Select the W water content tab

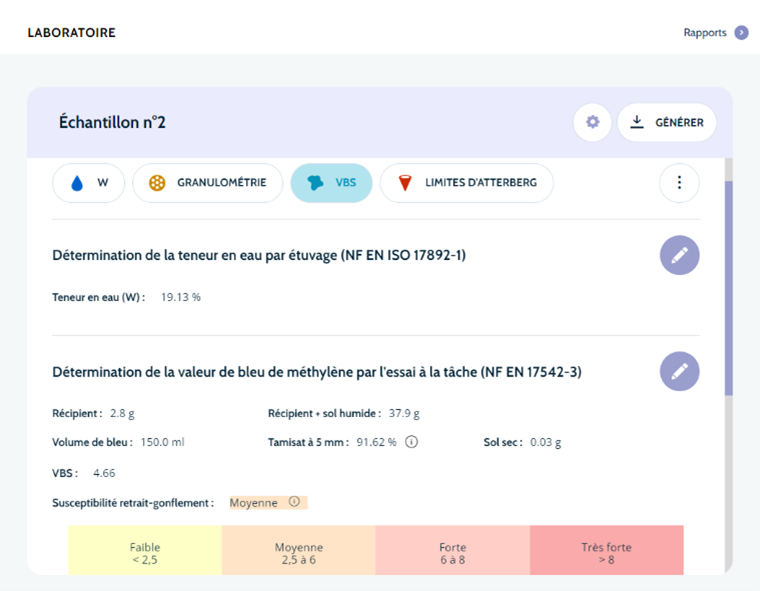(89, 183)
